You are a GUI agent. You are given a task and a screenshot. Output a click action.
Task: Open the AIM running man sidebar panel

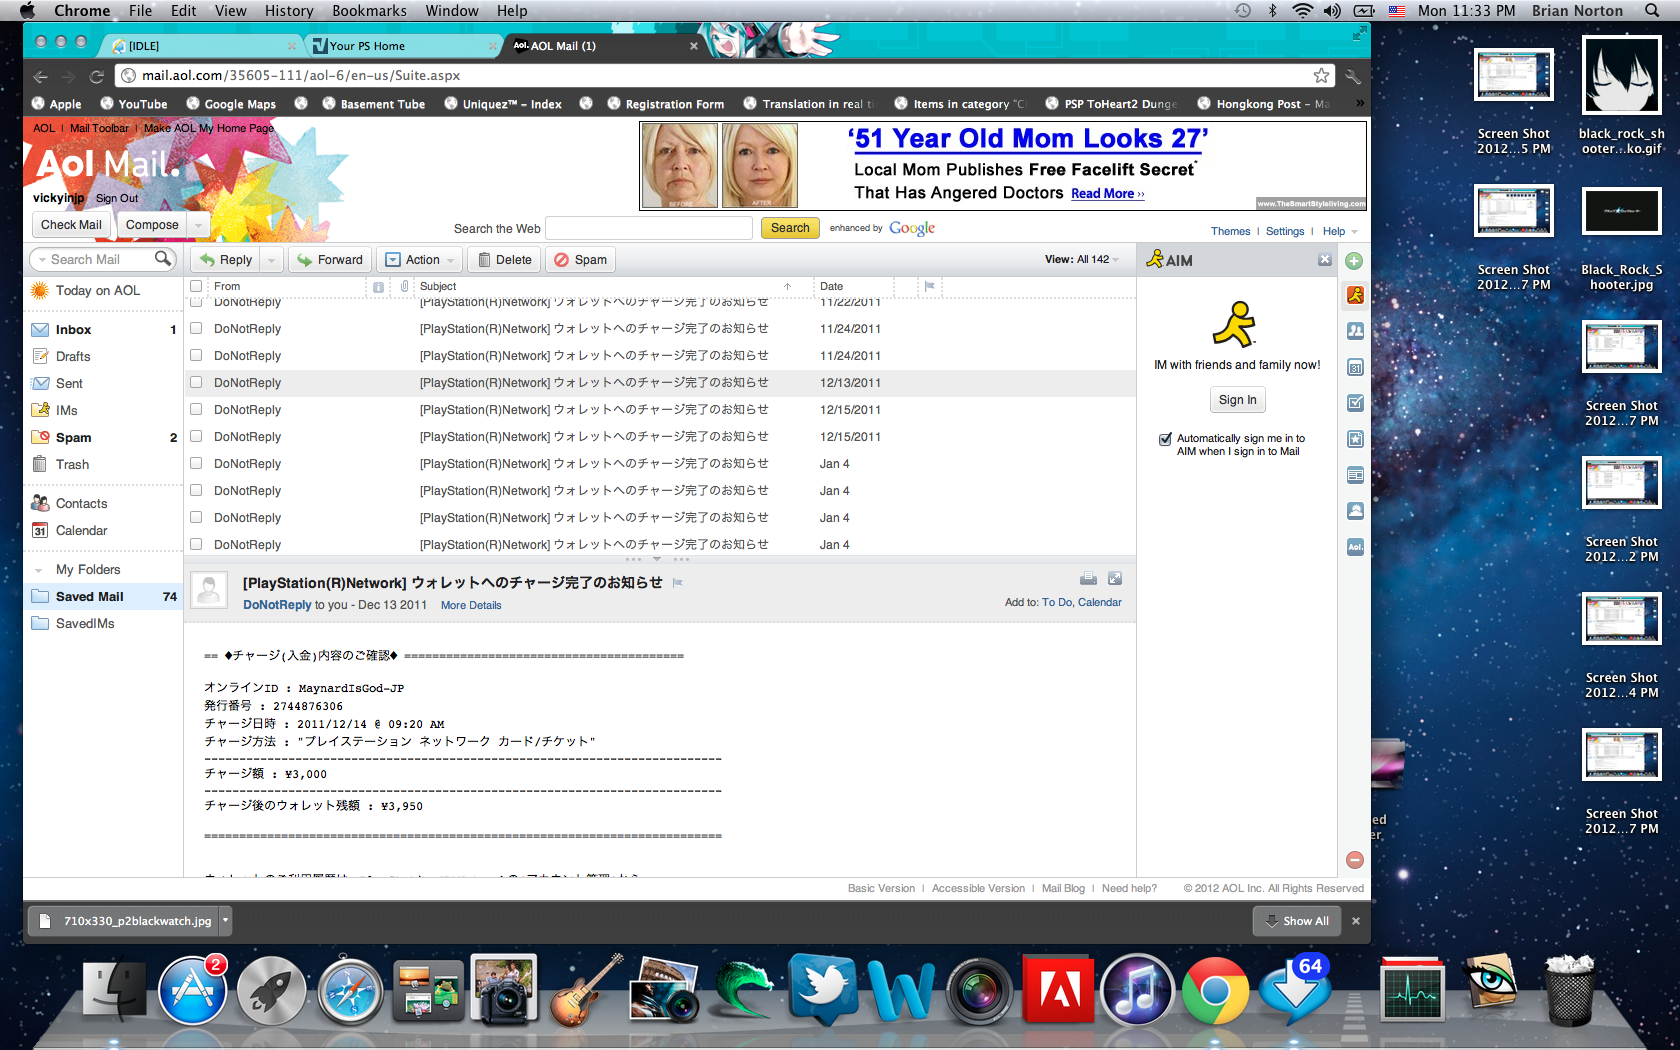tap(1355, 295)
